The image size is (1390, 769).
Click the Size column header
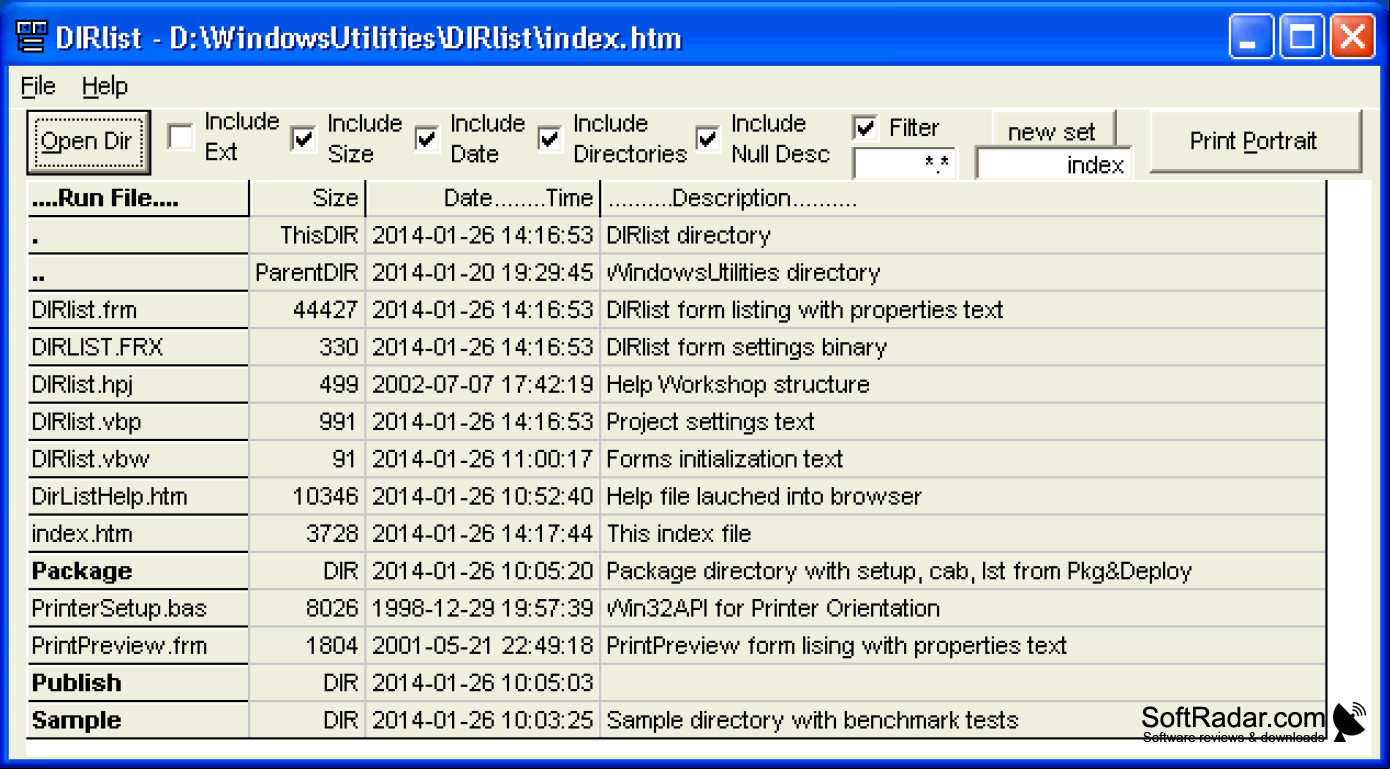(307, 198)
